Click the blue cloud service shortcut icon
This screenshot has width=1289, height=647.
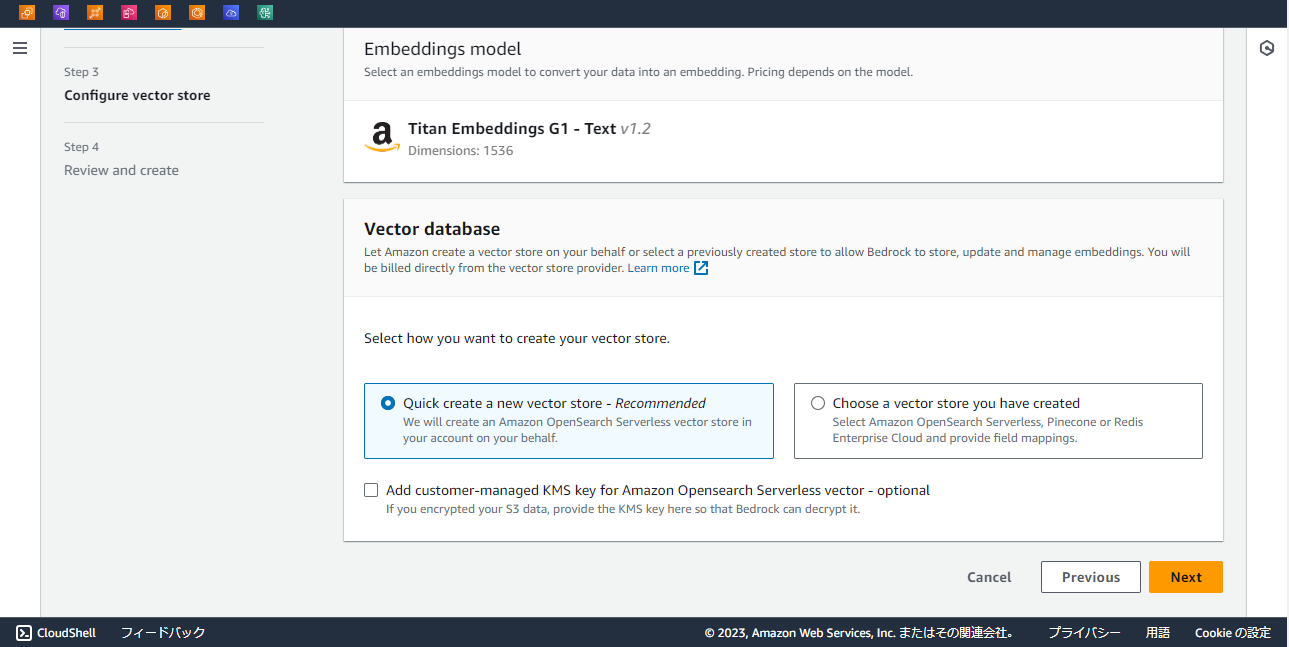click(x=231, y=13)
